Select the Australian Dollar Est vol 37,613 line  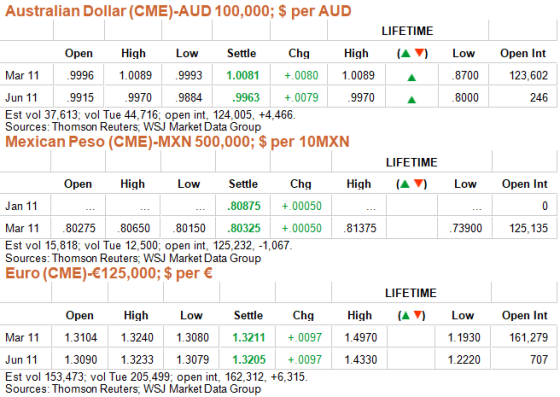(150, 115)
